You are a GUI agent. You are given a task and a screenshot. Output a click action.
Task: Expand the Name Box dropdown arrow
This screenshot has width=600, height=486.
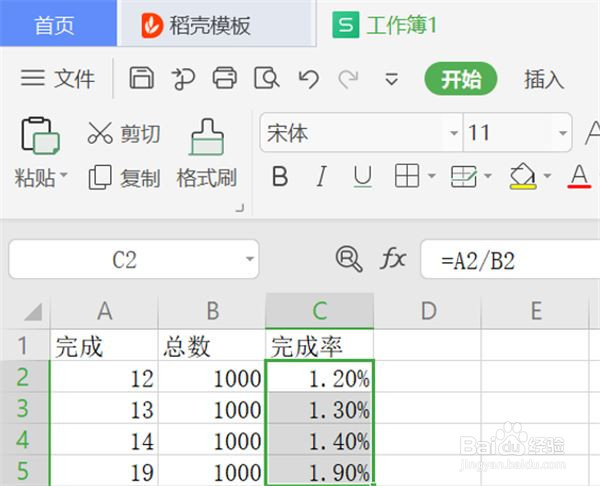tap(250, 259)
